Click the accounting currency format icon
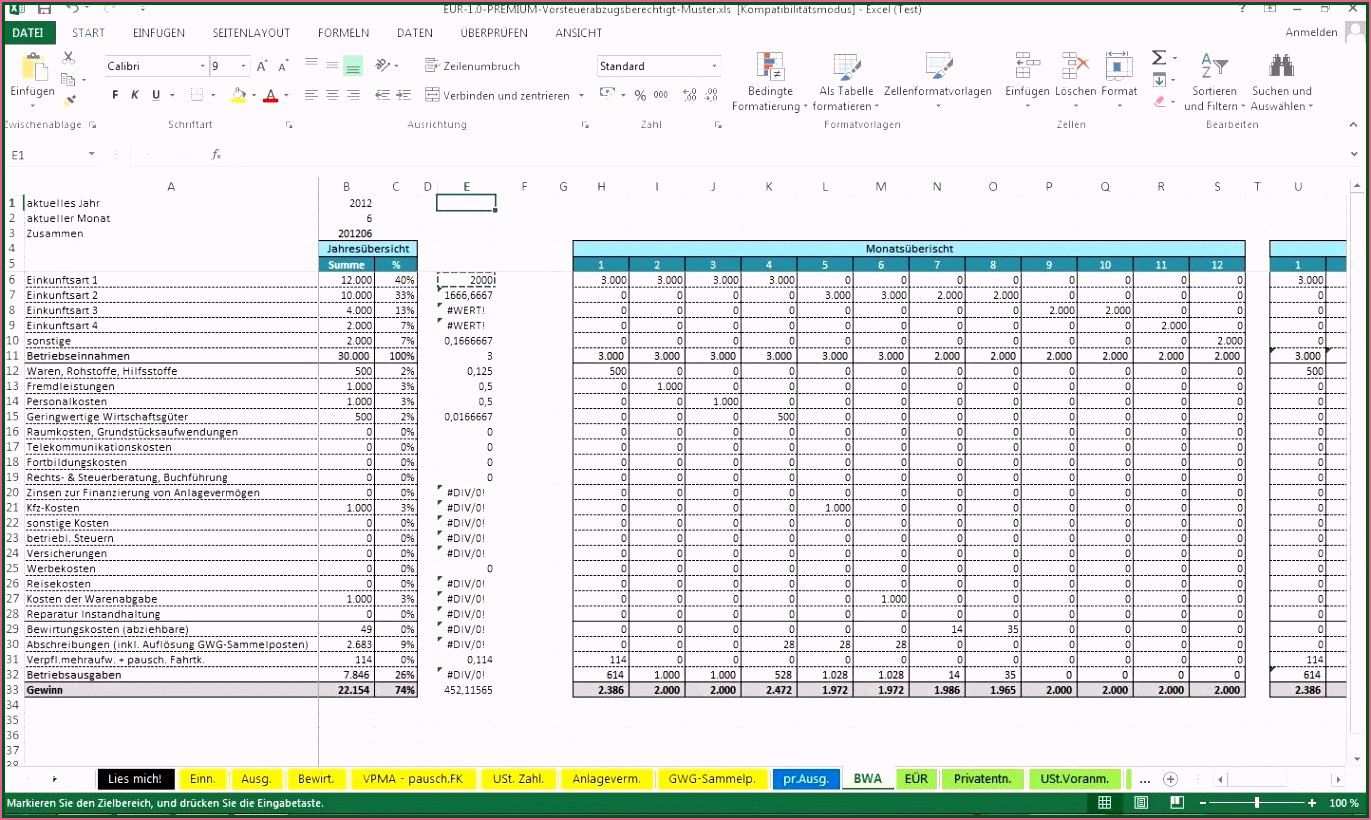 [x=606, y=94]
